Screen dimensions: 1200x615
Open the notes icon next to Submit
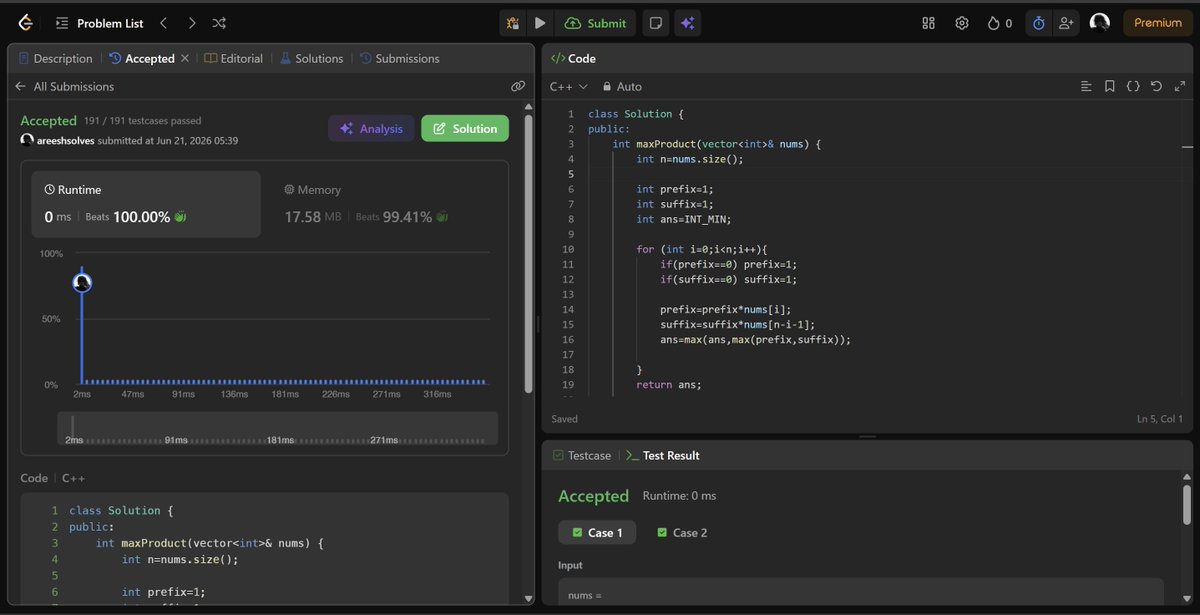655,22
